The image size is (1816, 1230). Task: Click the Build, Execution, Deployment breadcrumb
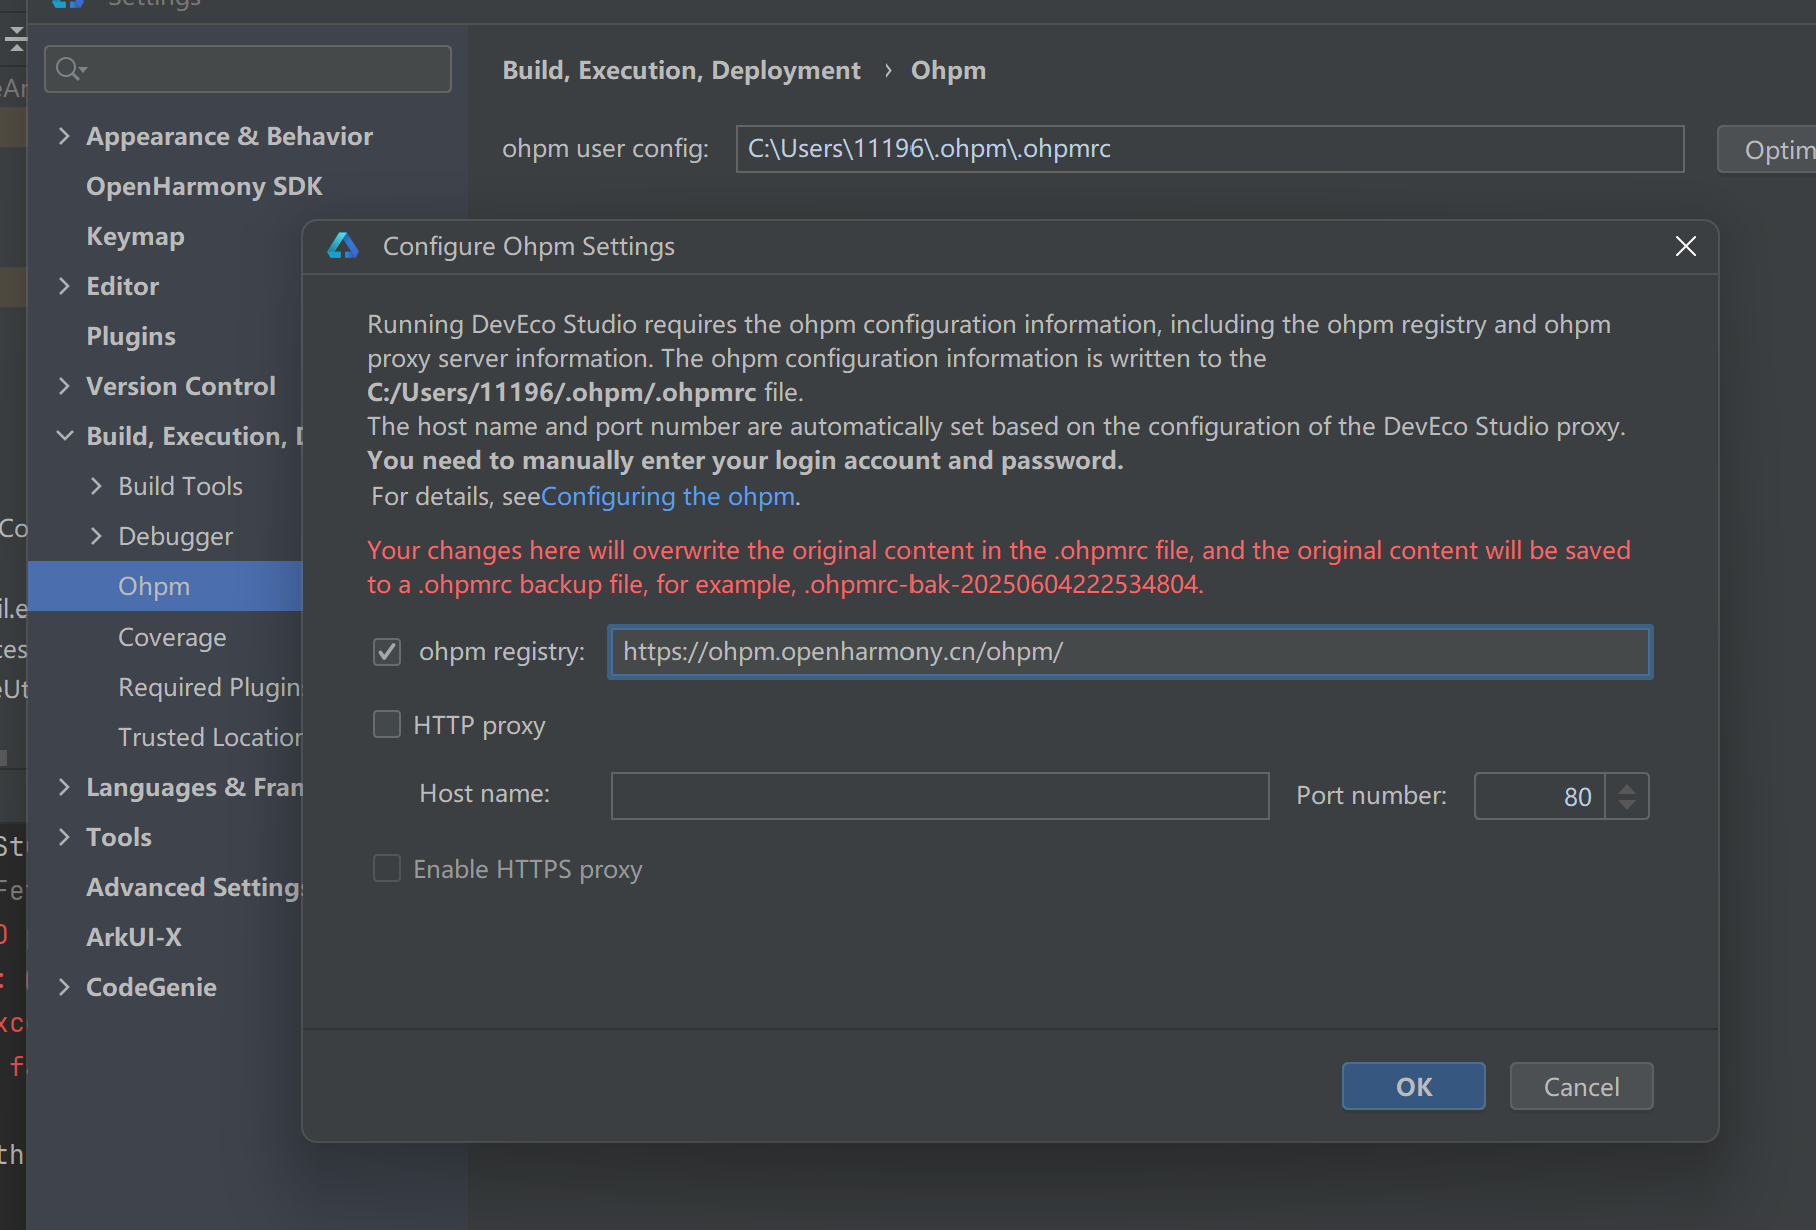(681, 70)
